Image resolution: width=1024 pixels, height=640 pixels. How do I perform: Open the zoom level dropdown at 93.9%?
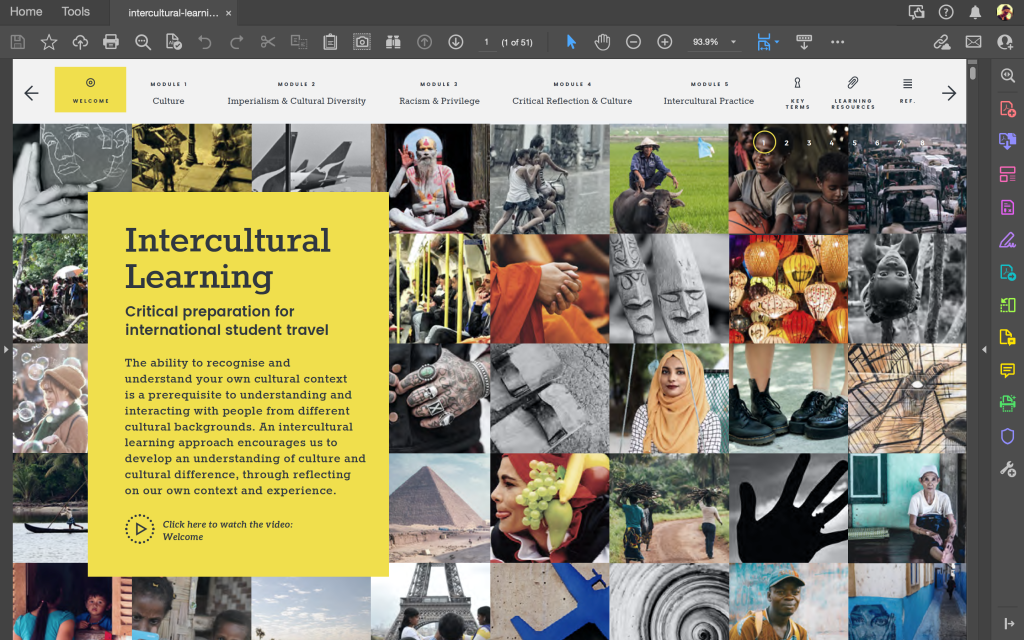point(733,42)
